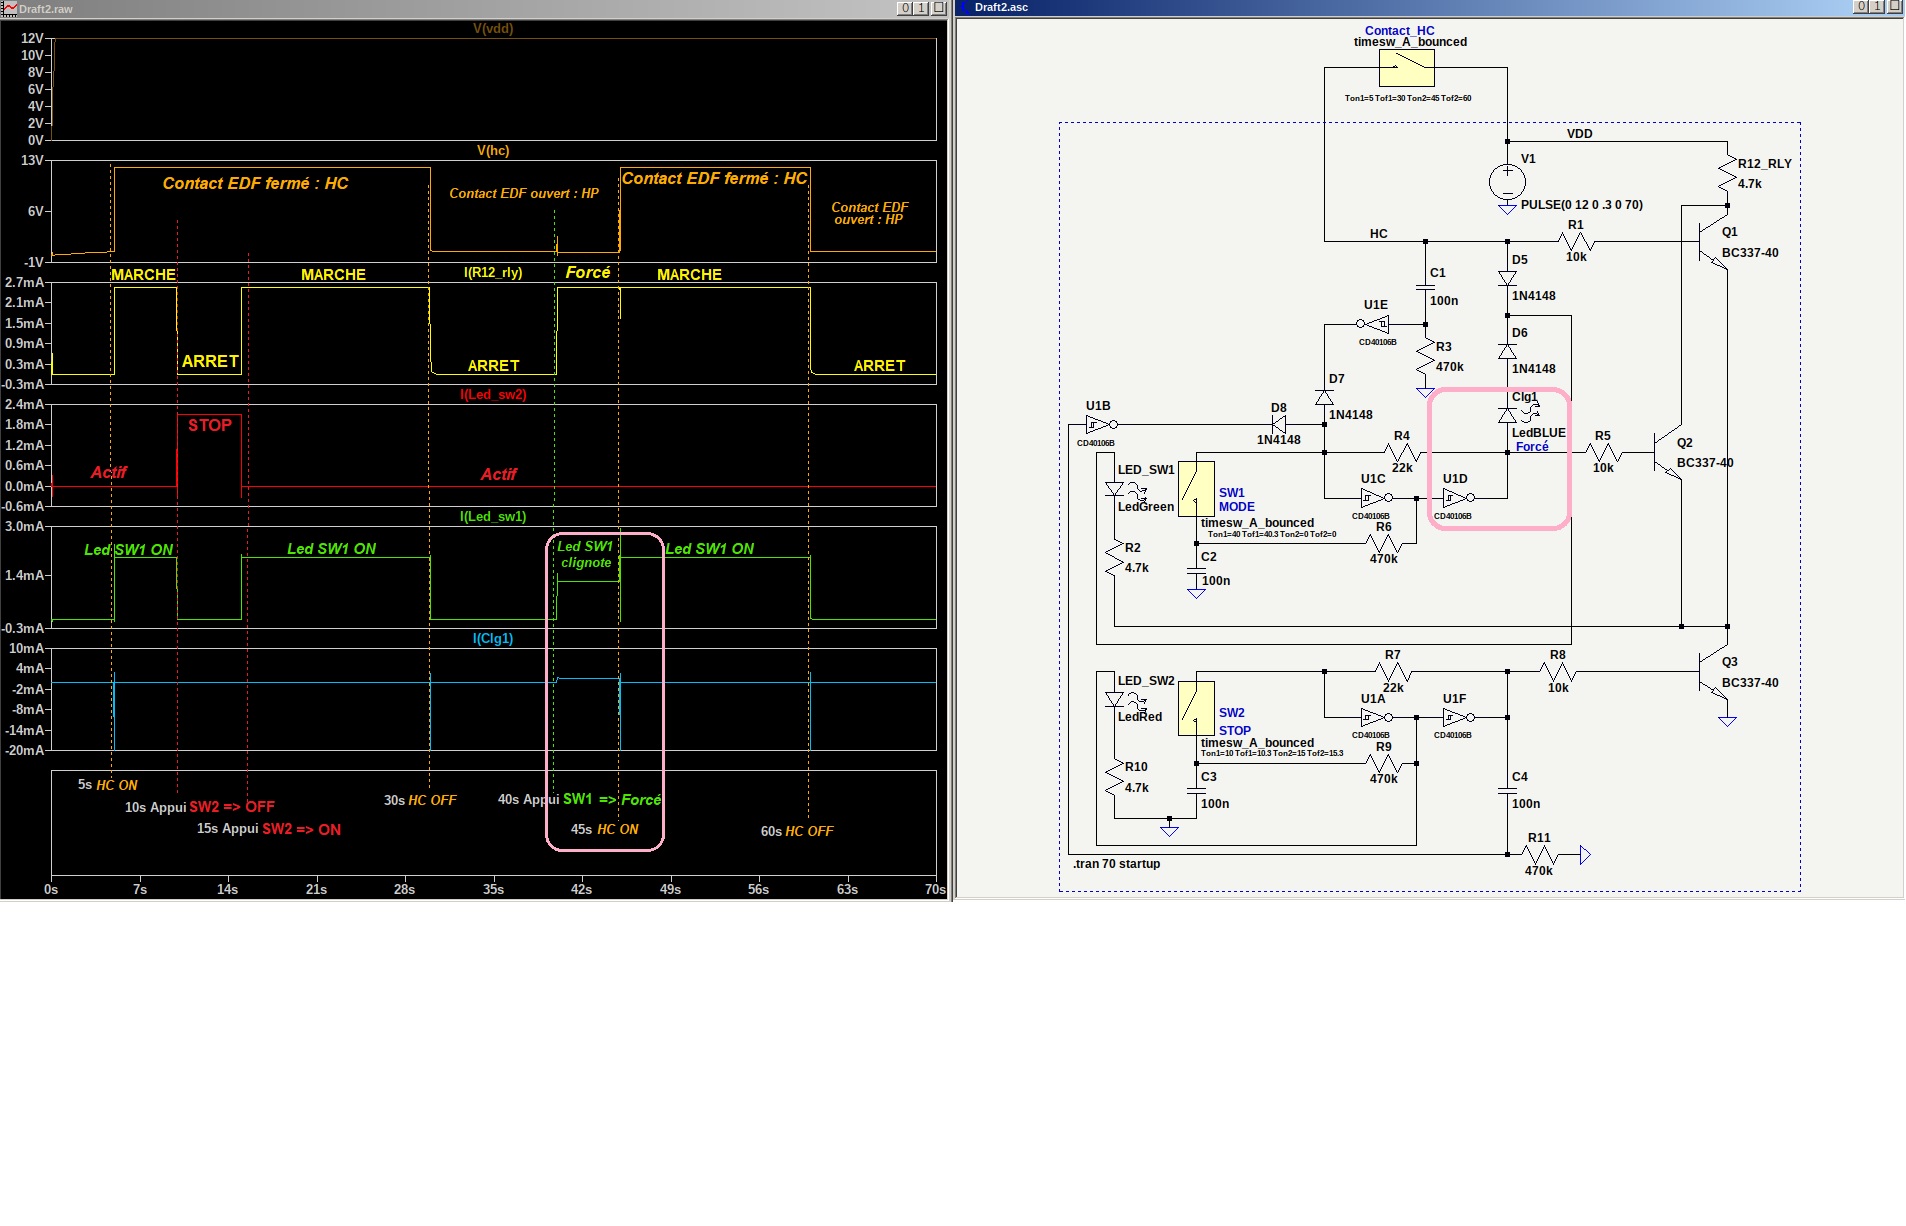Select the U1D inverter gate
This screenshot has height=1226, width=1906.
(x=1458, y=498)
